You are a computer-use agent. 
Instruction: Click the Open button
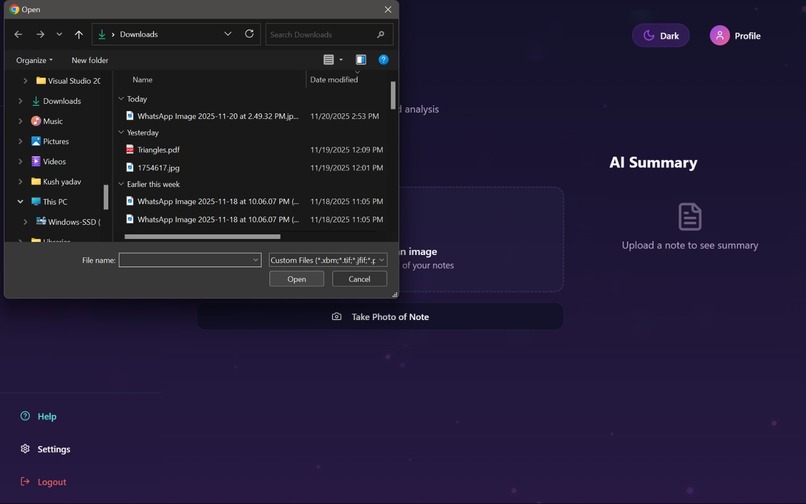tap(297, 279)
